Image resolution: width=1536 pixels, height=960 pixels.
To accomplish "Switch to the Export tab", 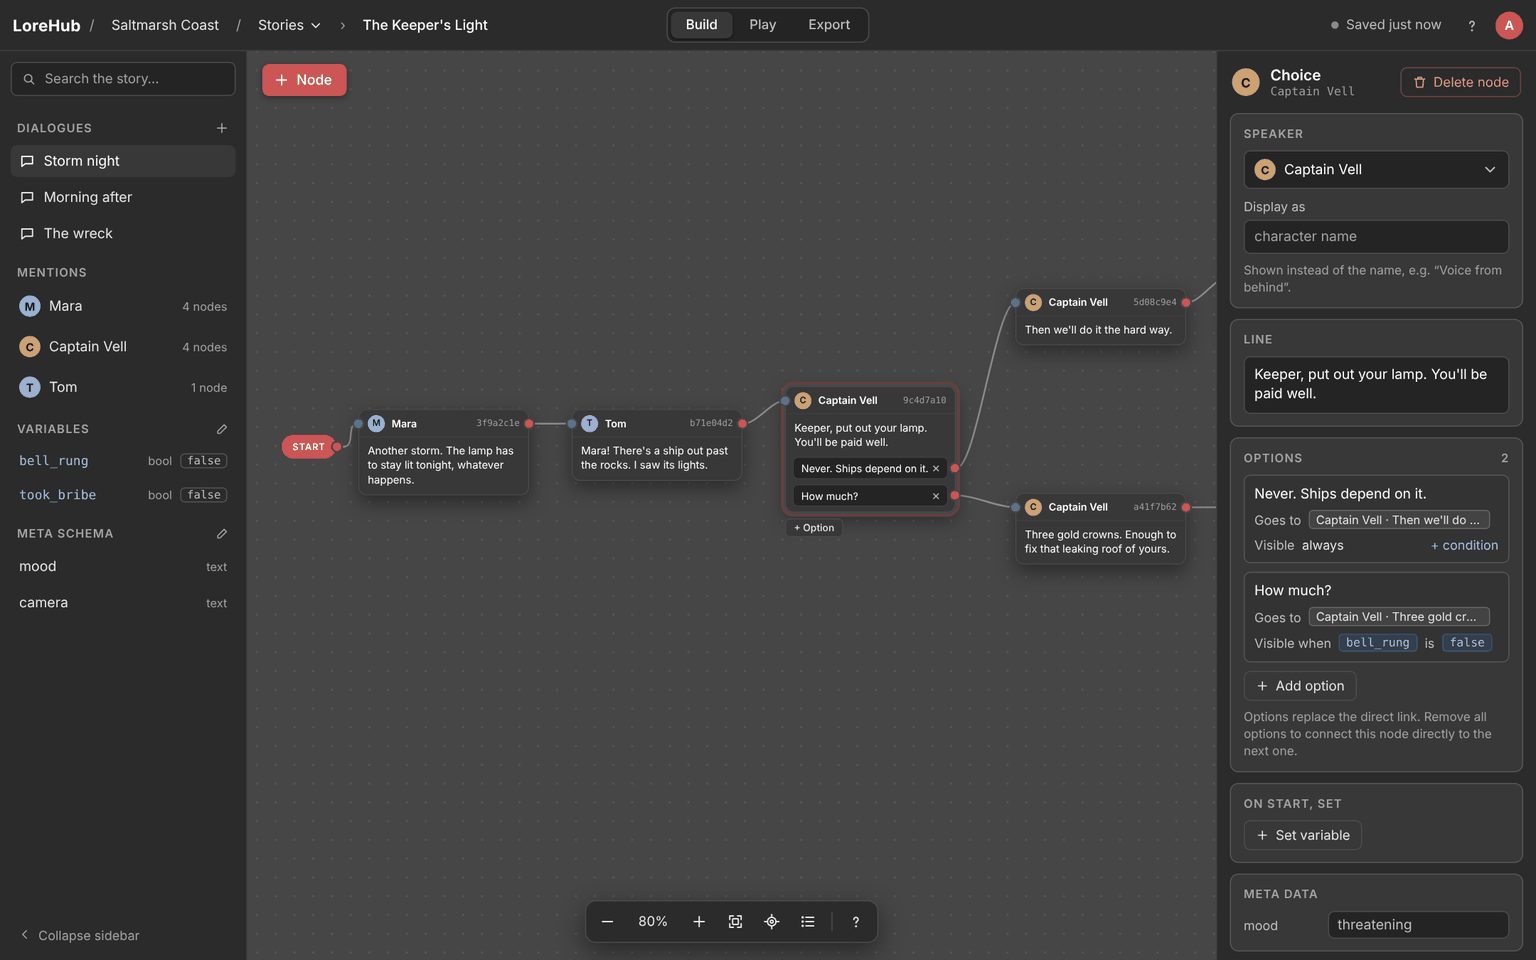I will (x=829, y=25).
